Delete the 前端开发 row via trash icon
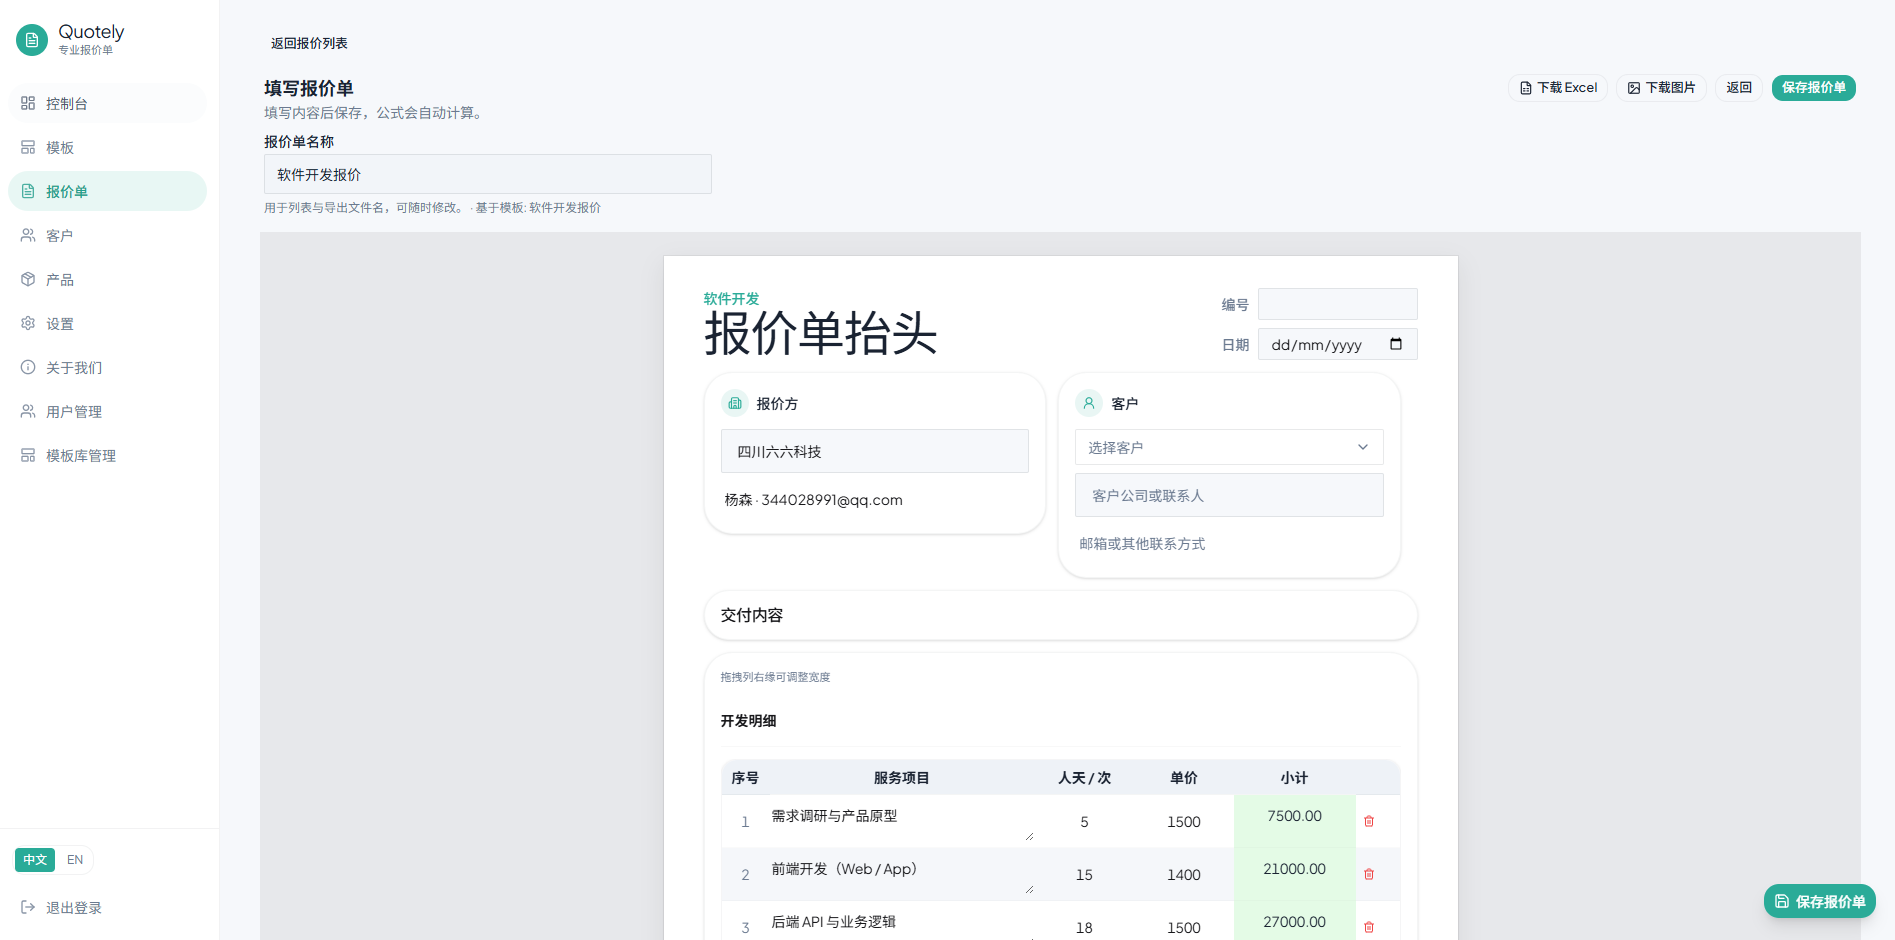Screen dimensions: 1895x940 (1369, 874)
